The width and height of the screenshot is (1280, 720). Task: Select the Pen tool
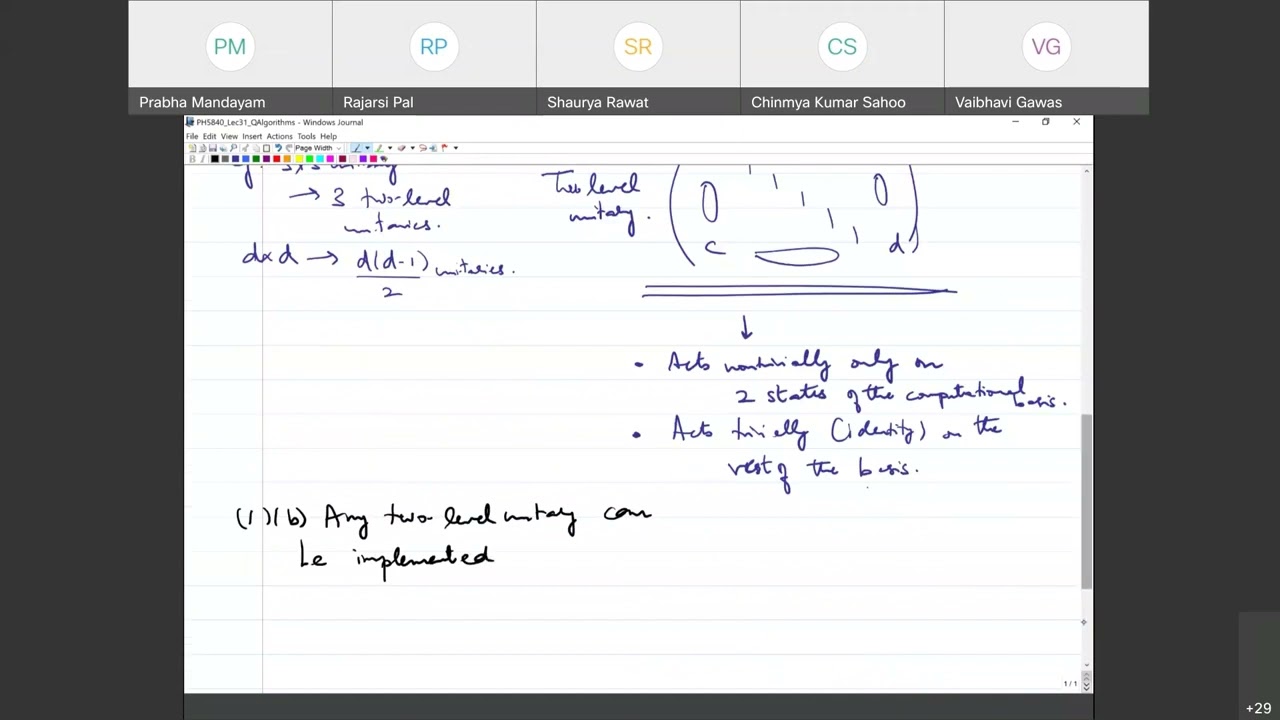[357, 148]
